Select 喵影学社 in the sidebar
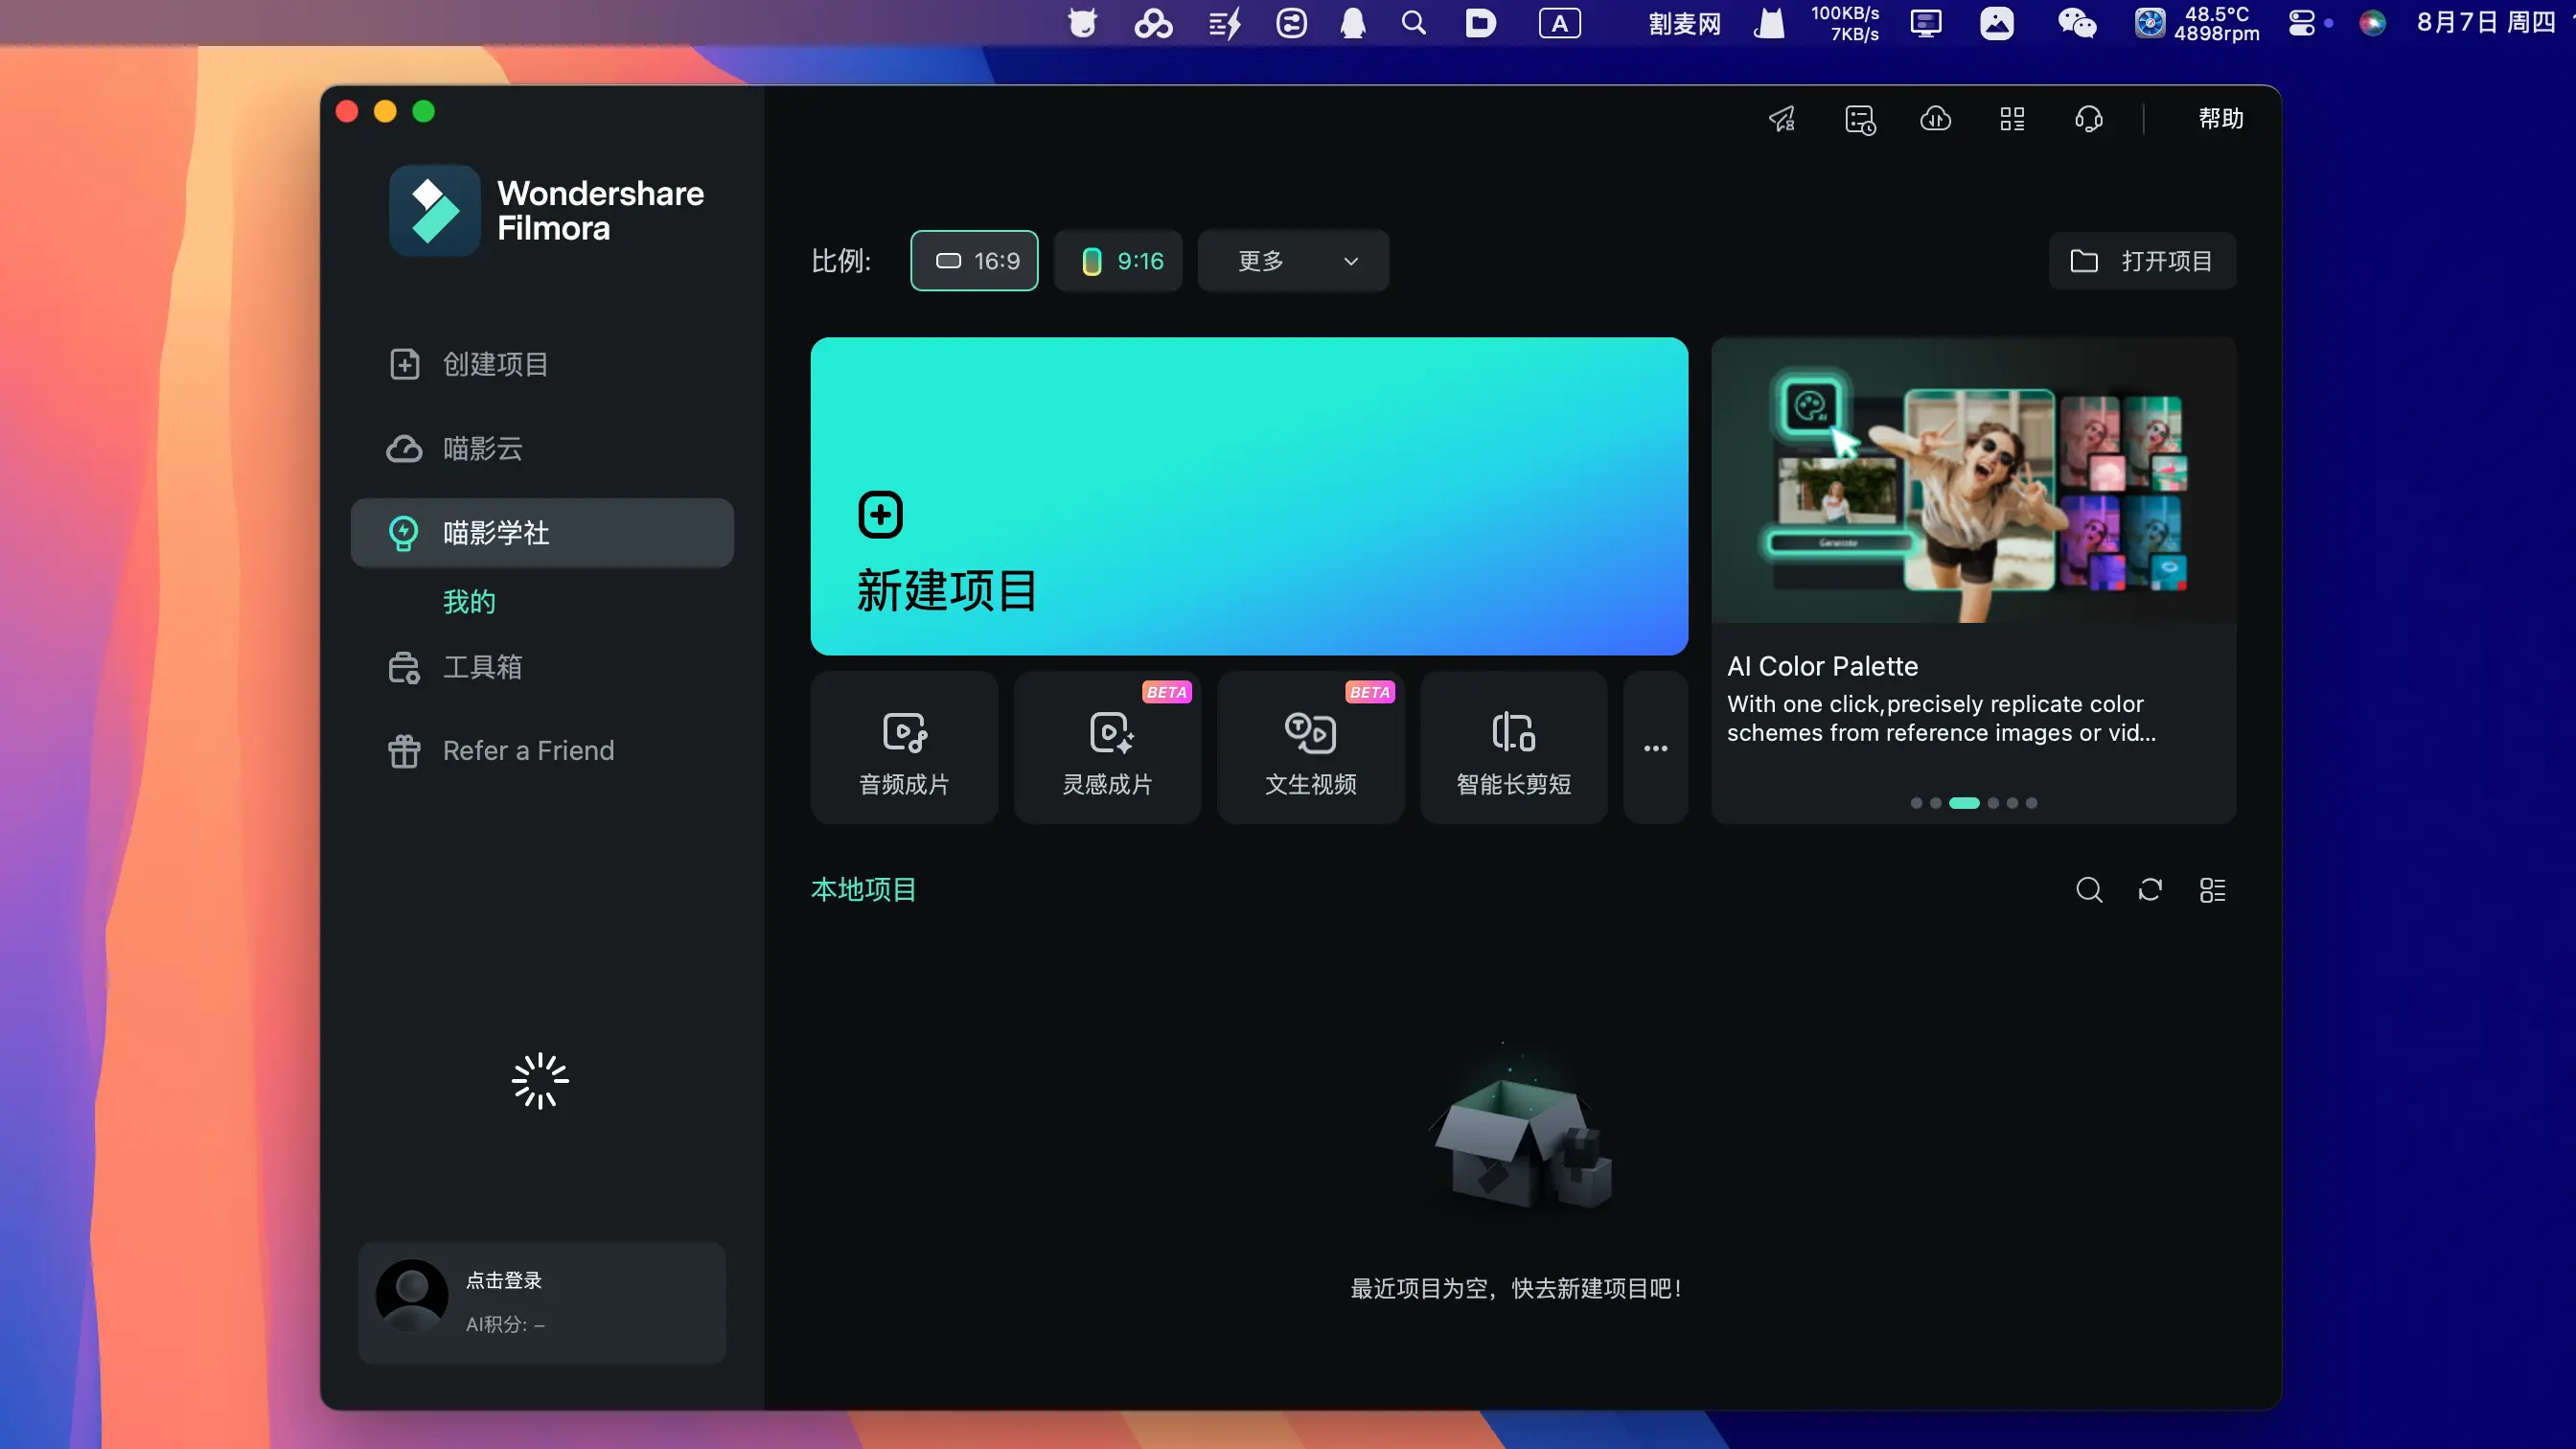2576x1449 pixels. (542, 533)
